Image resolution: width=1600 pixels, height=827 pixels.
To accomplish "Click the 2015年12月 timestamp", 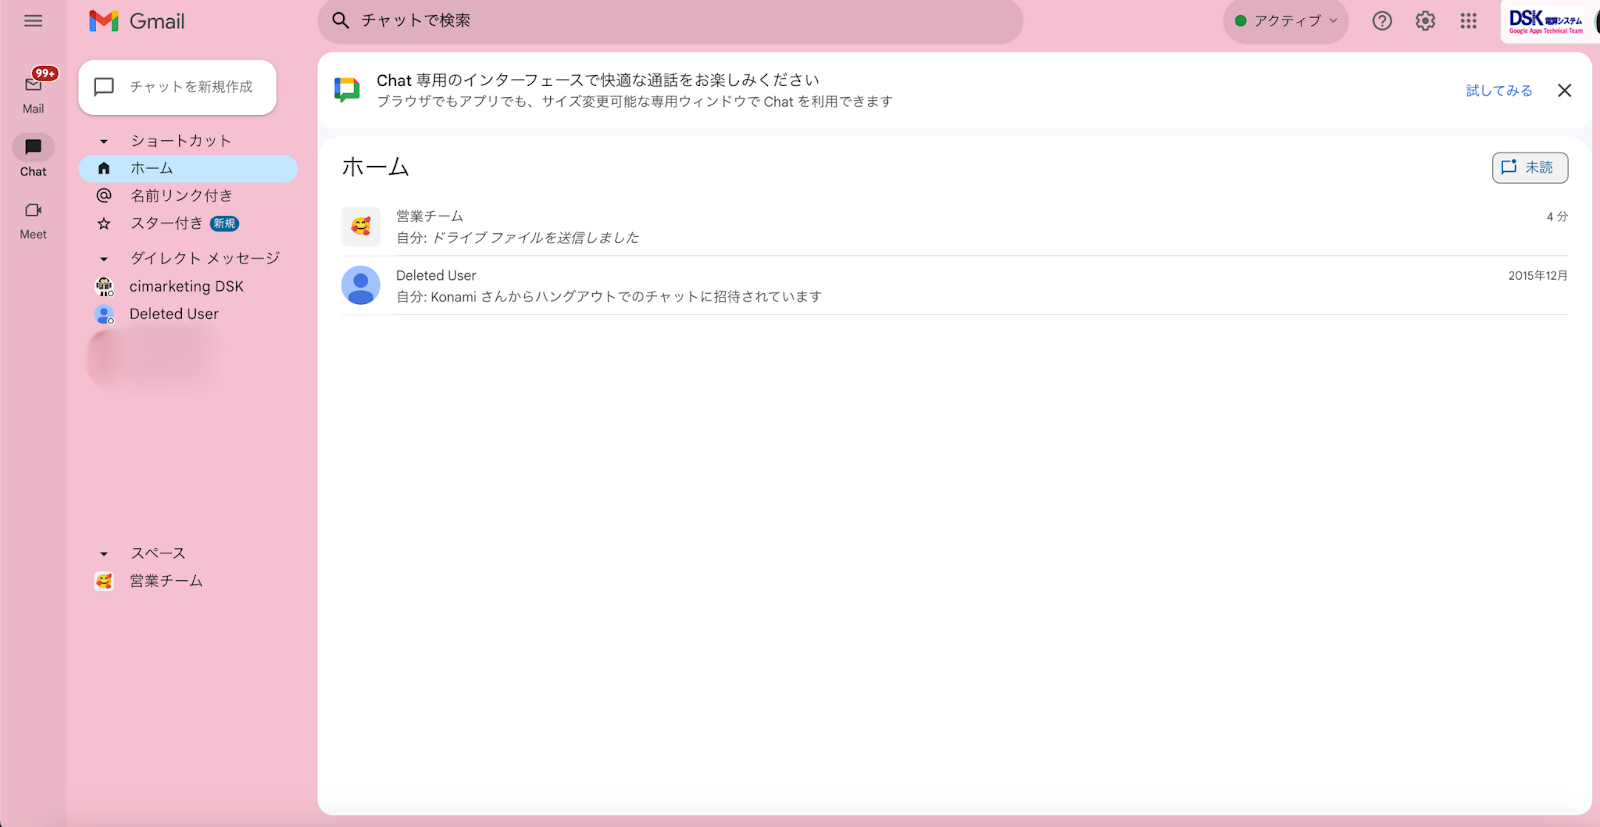I will [x=1538, y=276].
